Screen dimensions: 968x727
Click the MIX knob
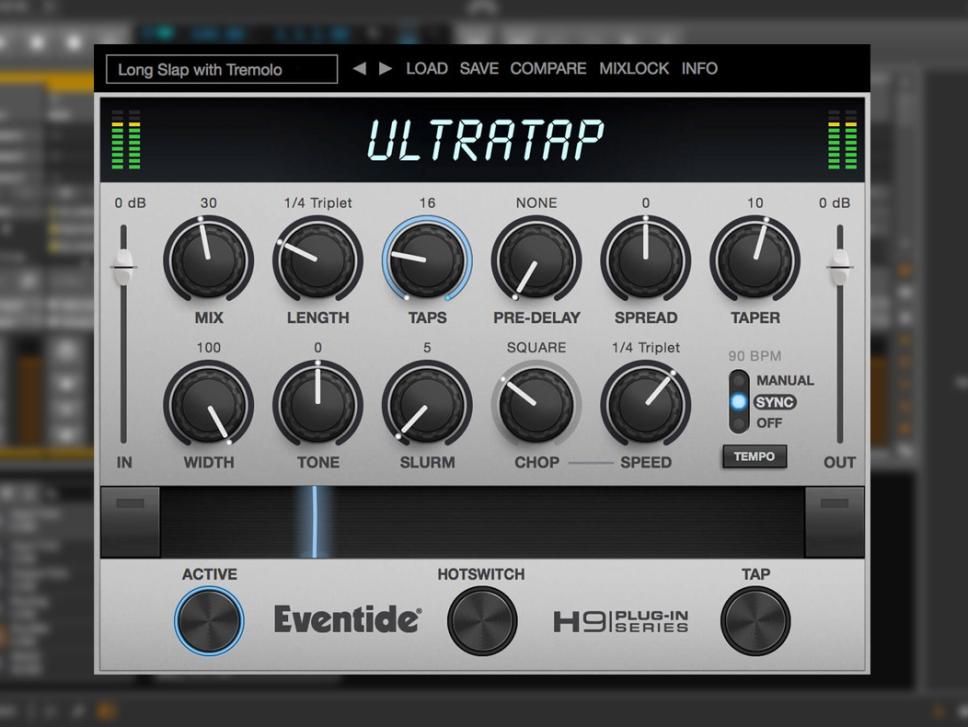pos(207,260)
